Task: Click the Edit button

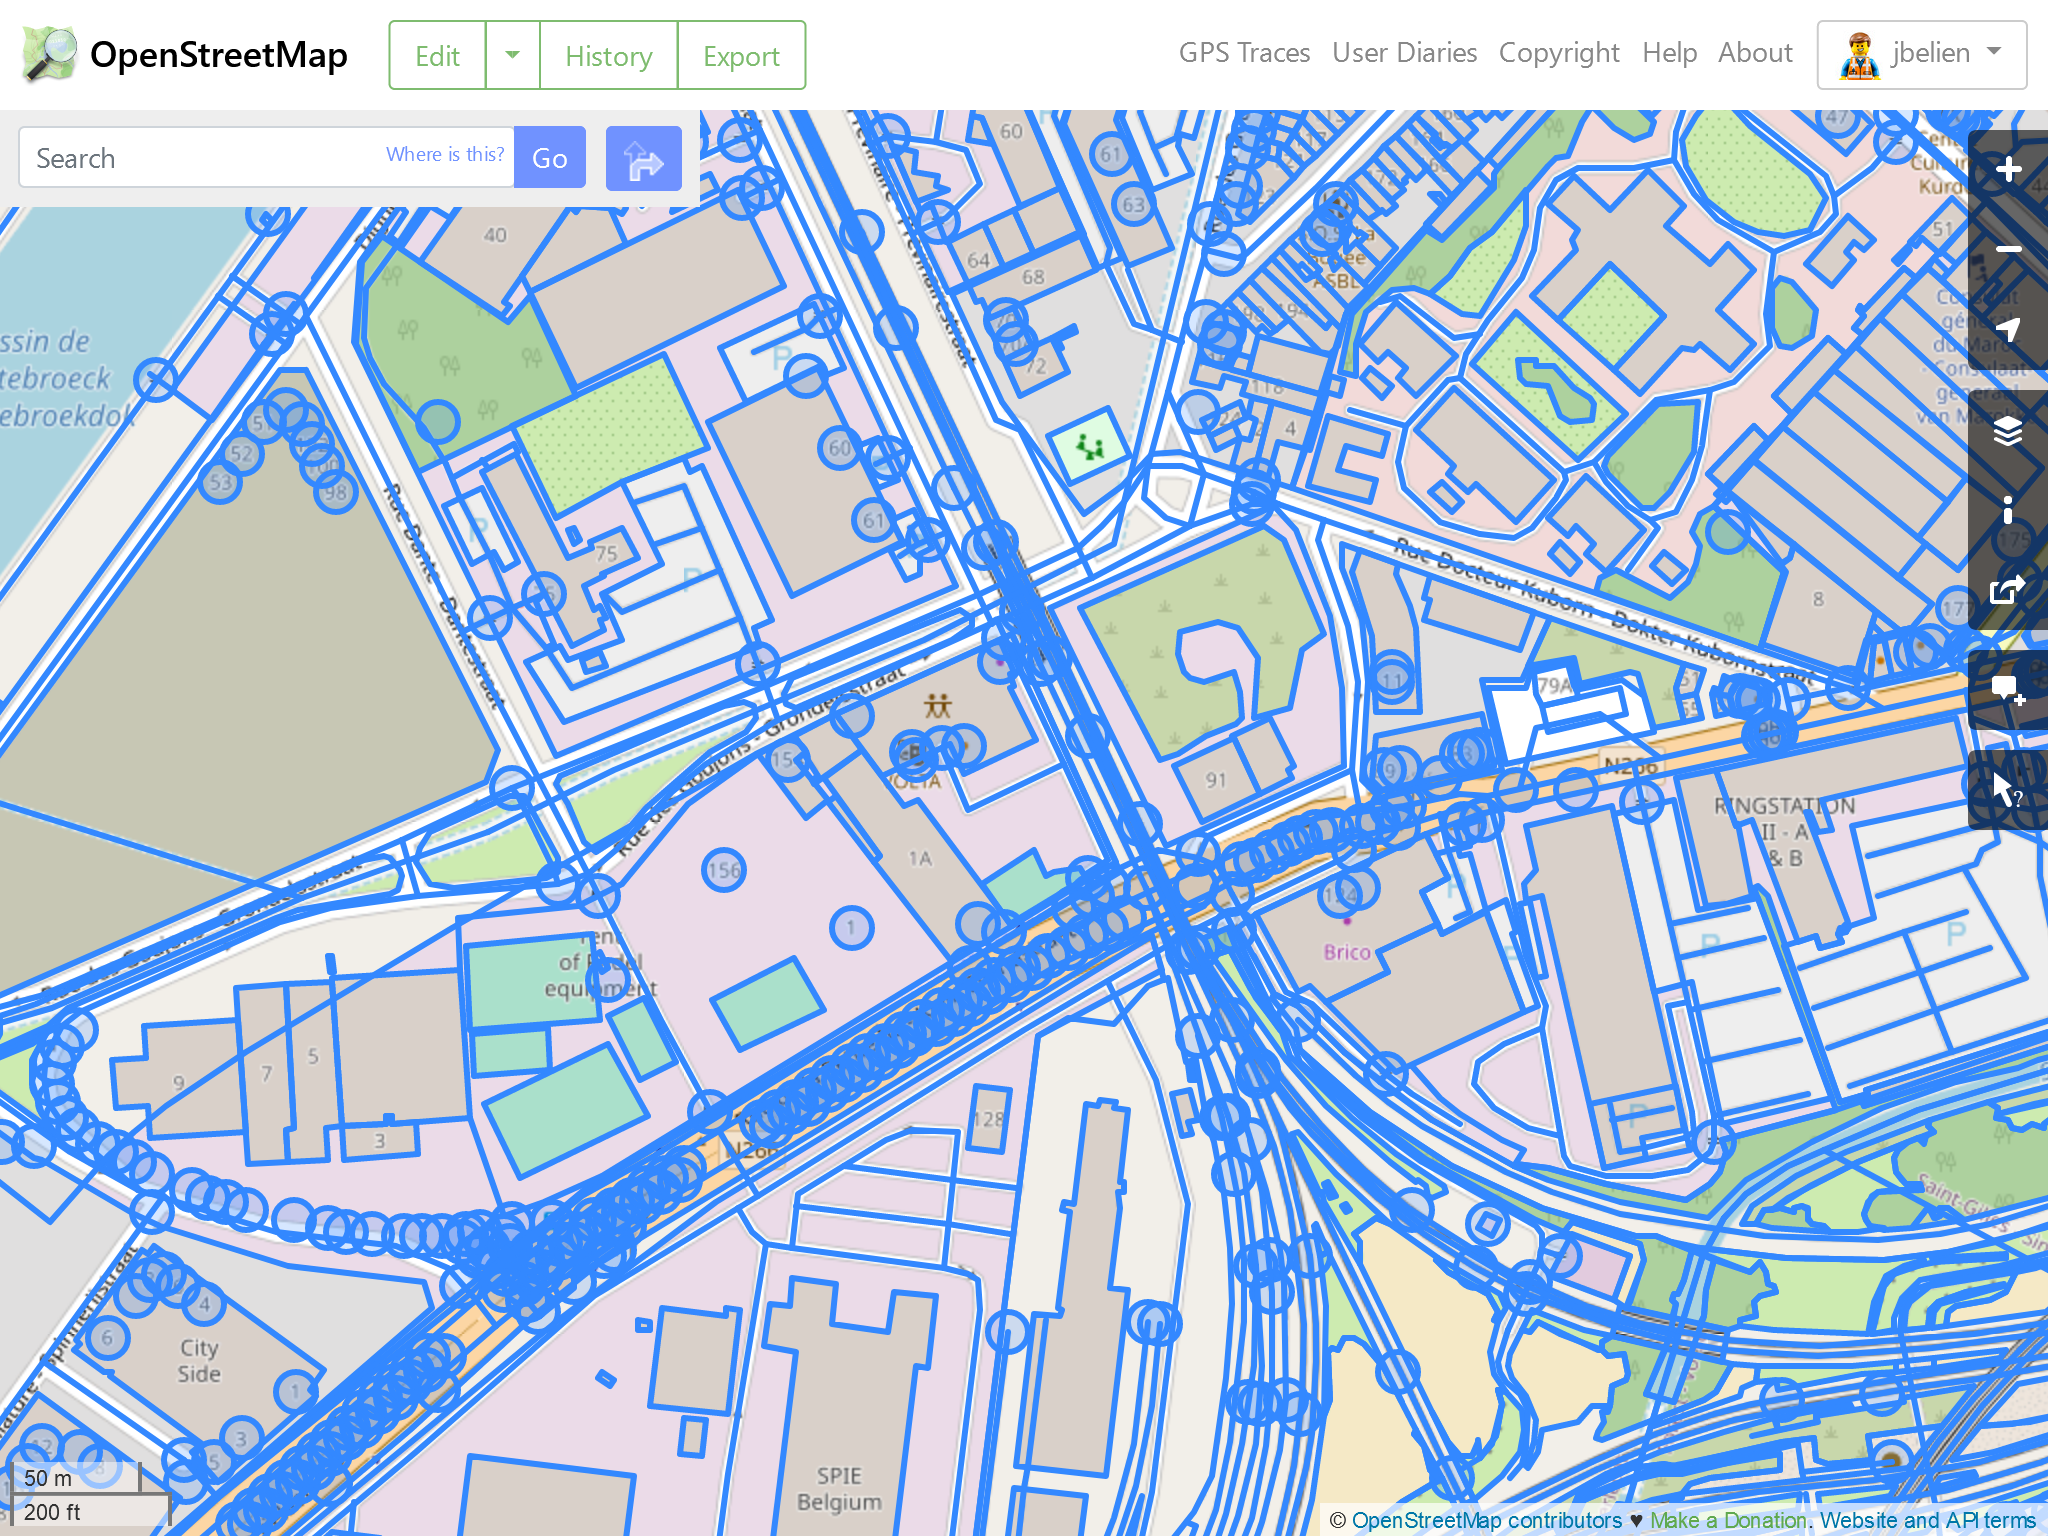Action: coord(437,56)
